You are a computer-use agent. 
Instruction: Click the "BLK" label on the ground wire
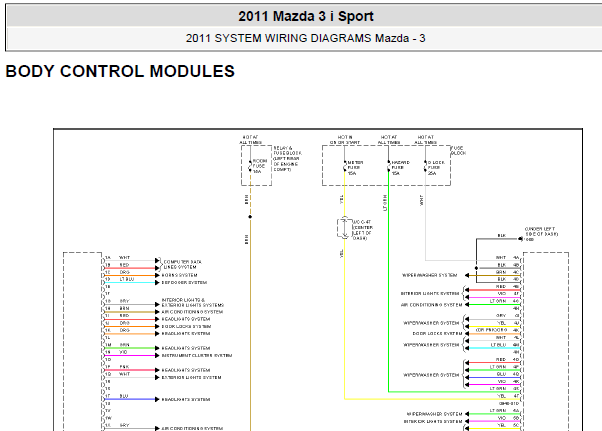pyautogui.click(x=501, y=236)
